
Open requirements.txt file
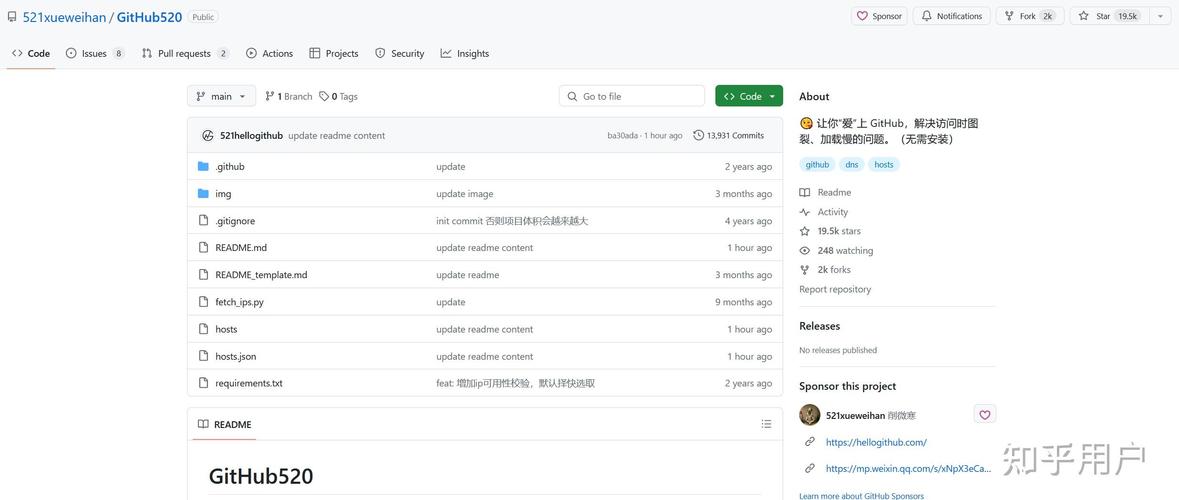click(249, 383)
